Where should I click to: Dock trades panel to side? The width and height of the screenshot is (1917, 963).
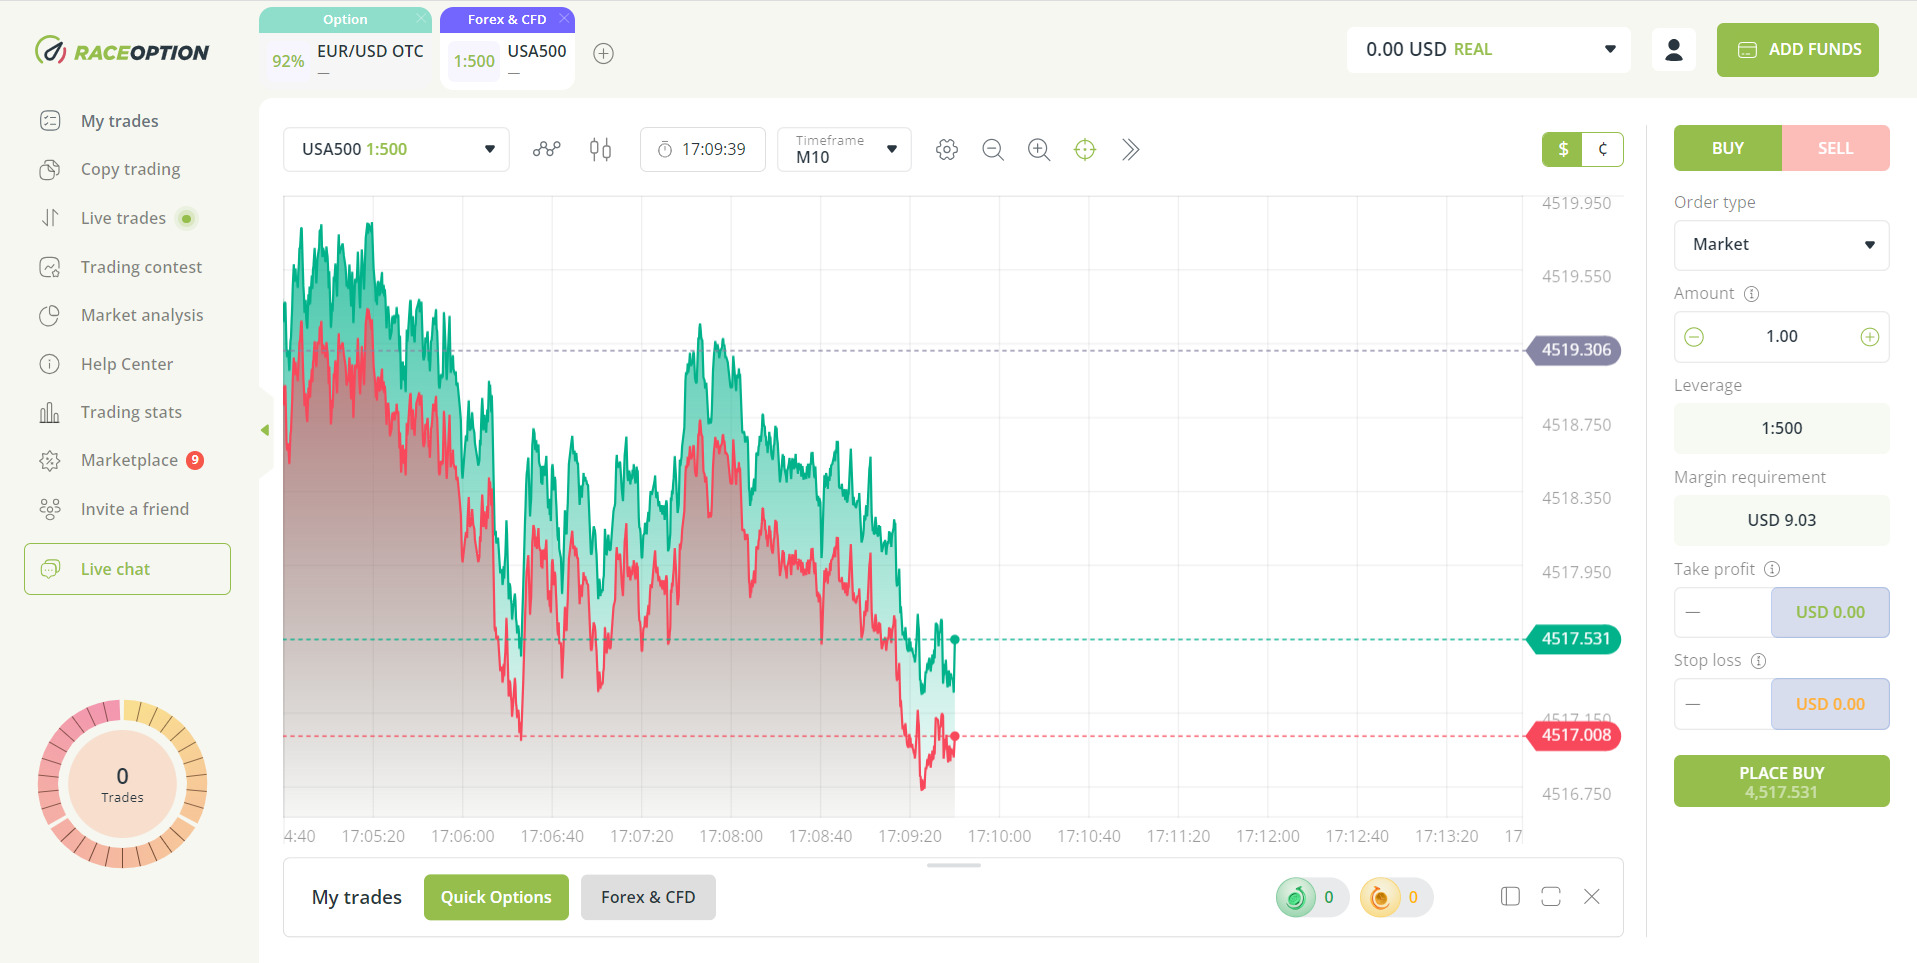coord(1511,897)
